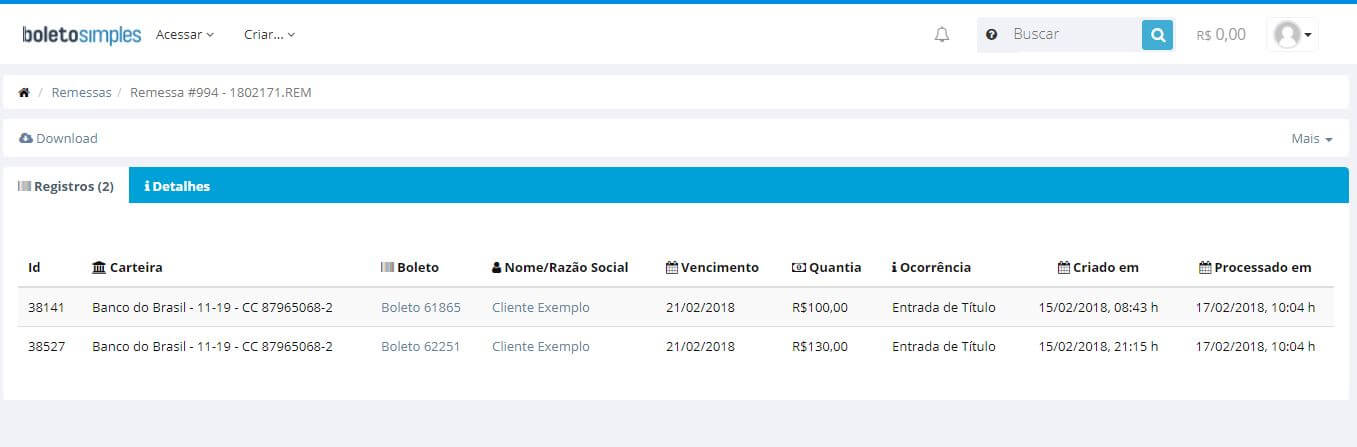Click Vencimento 21/02/2018 in row 38141

(x=700, y=308)
